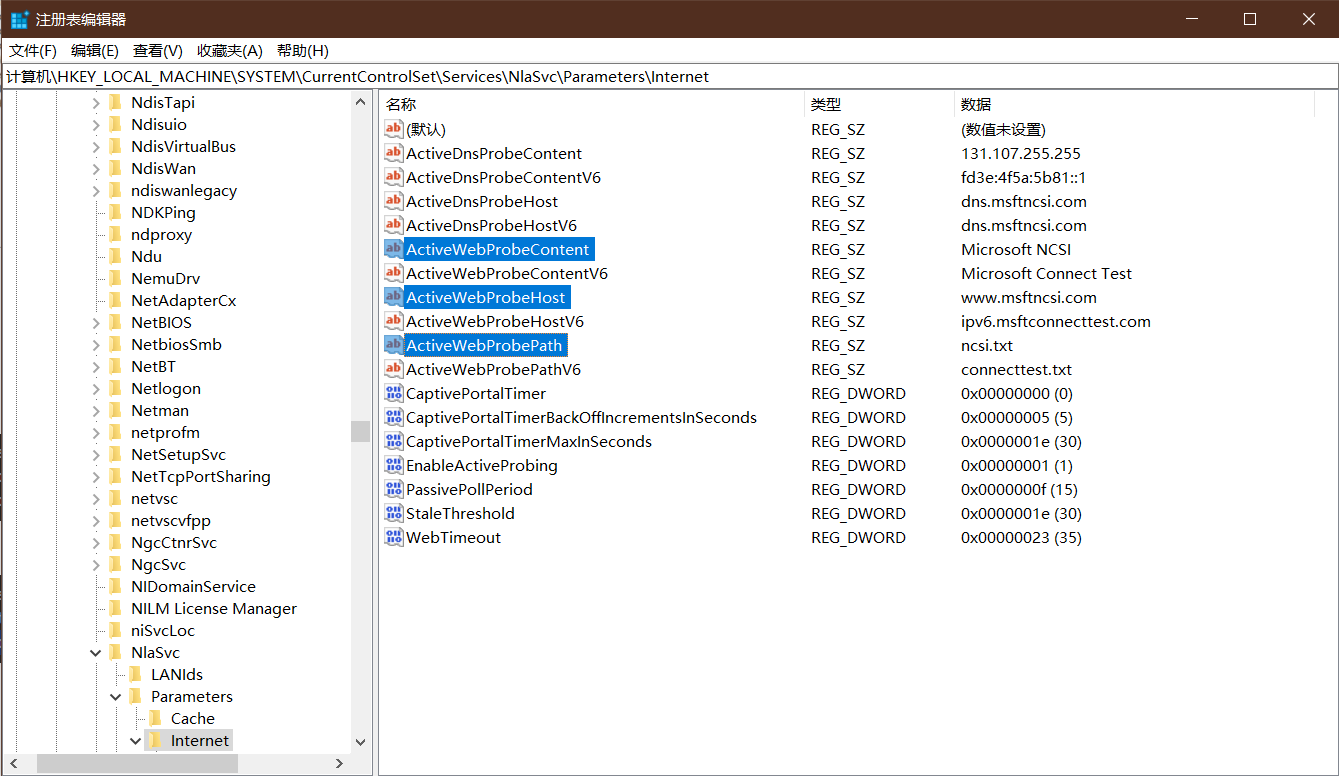
Task: Sort by the 名称 column header
Action: click(592, 104)
